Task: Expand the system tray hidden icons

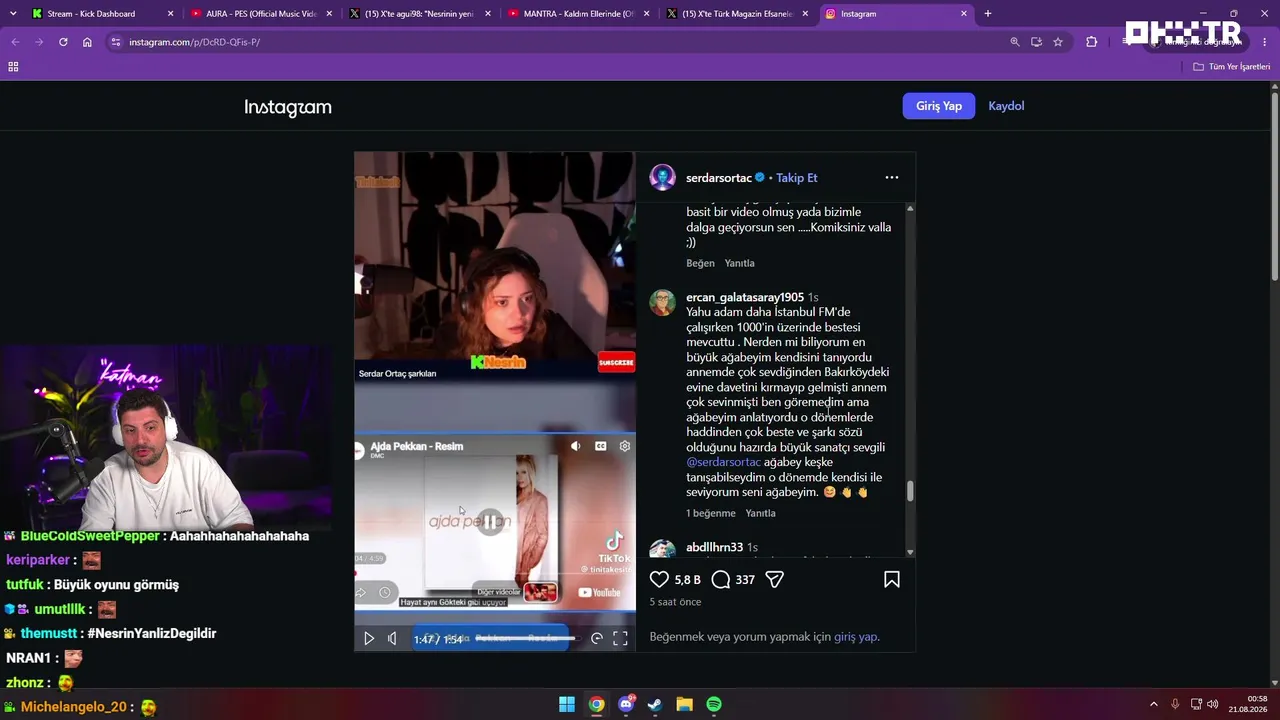Action: tap(1153, 704)
